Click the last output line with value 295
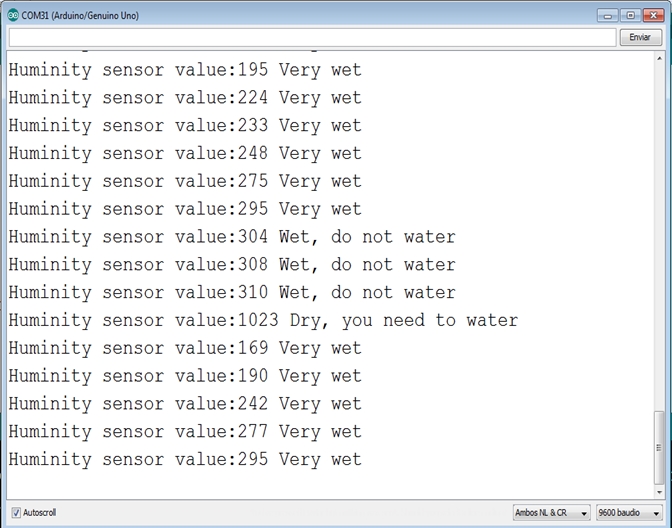Viewport: 672px width, 528px height. [x=185, y=459]
